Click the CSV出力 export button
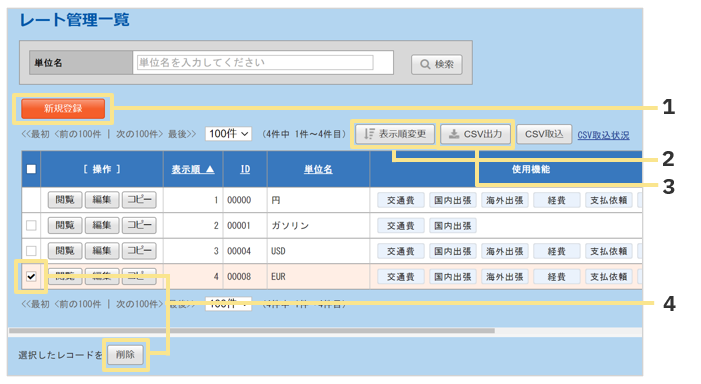 tap(476, 134)
